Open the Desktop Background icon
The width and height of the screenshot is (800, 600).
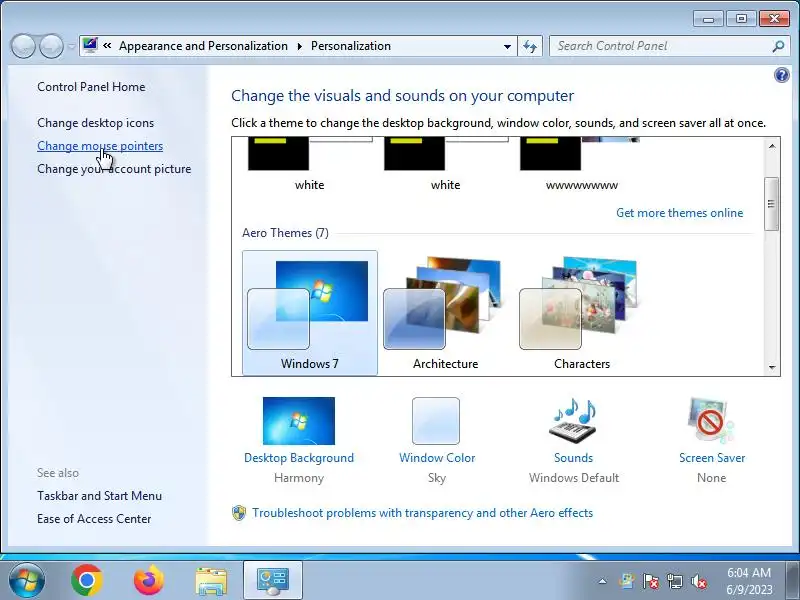click(x=299, y=421)
